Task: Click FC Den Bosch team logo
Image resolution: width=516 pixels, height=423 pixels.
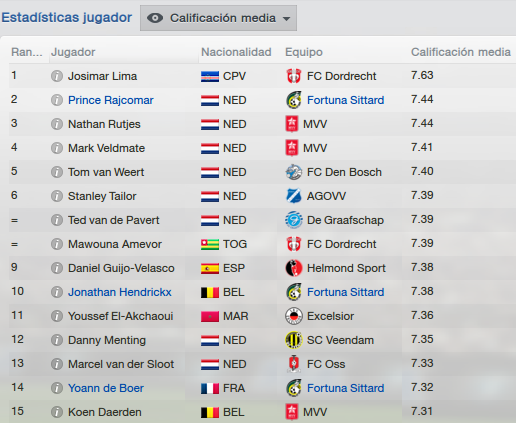Action: pos(294,172)
